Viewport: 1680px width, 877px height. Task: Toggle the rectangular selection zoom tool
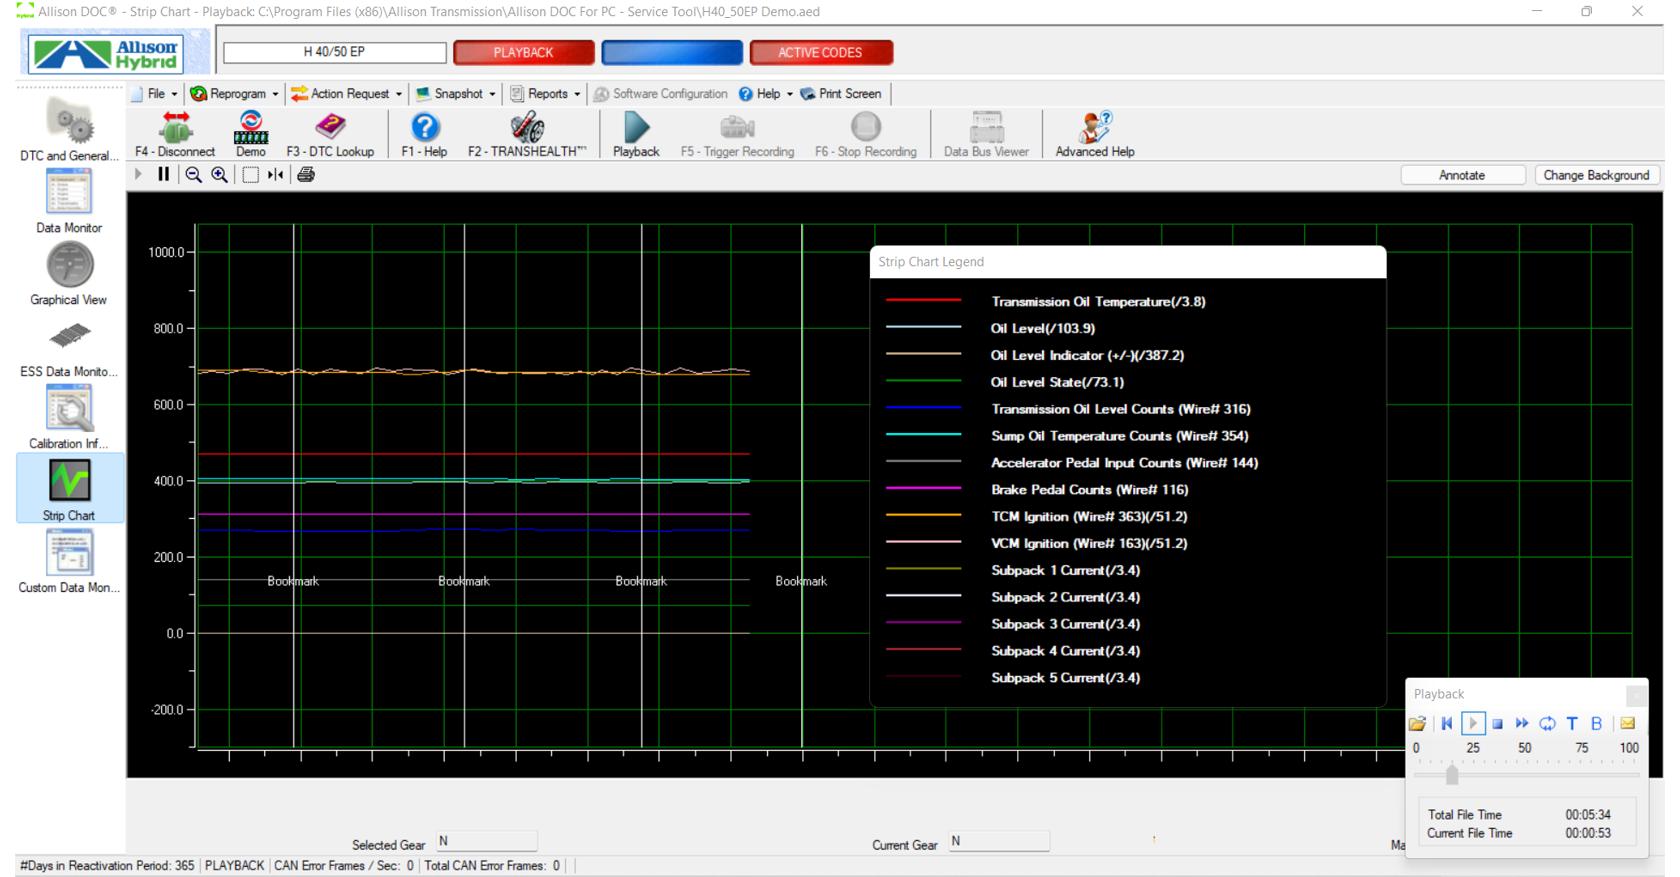[250, 175]
